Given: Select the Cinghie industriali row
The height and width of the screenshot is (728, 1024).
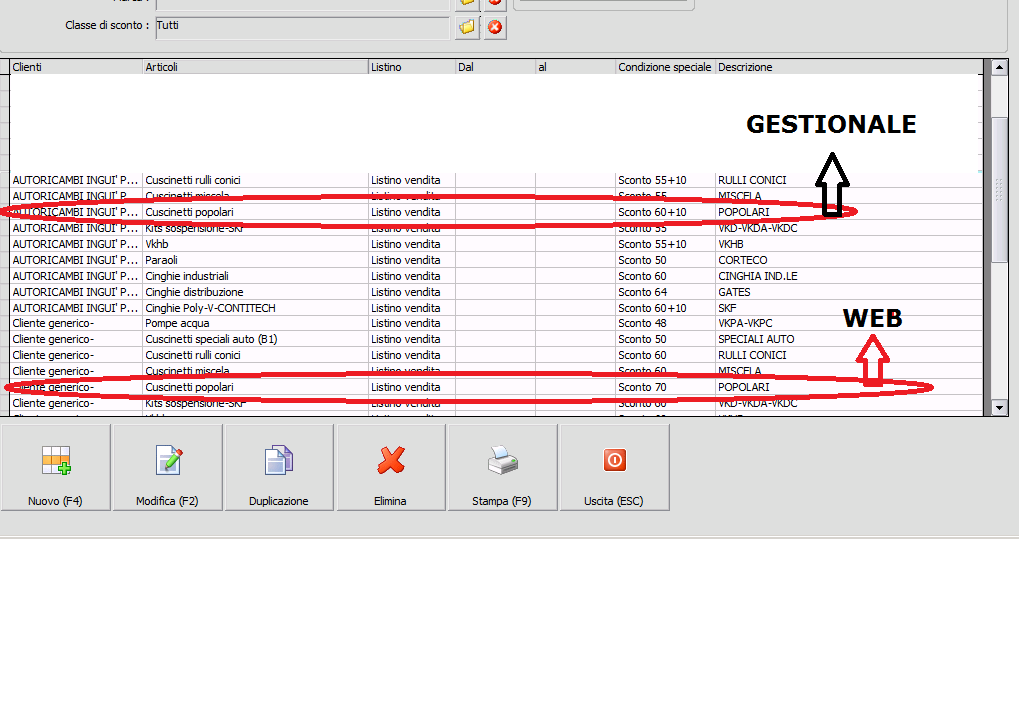Looking at the screenshot, I should pyautogui.click(x=496, y=276).
